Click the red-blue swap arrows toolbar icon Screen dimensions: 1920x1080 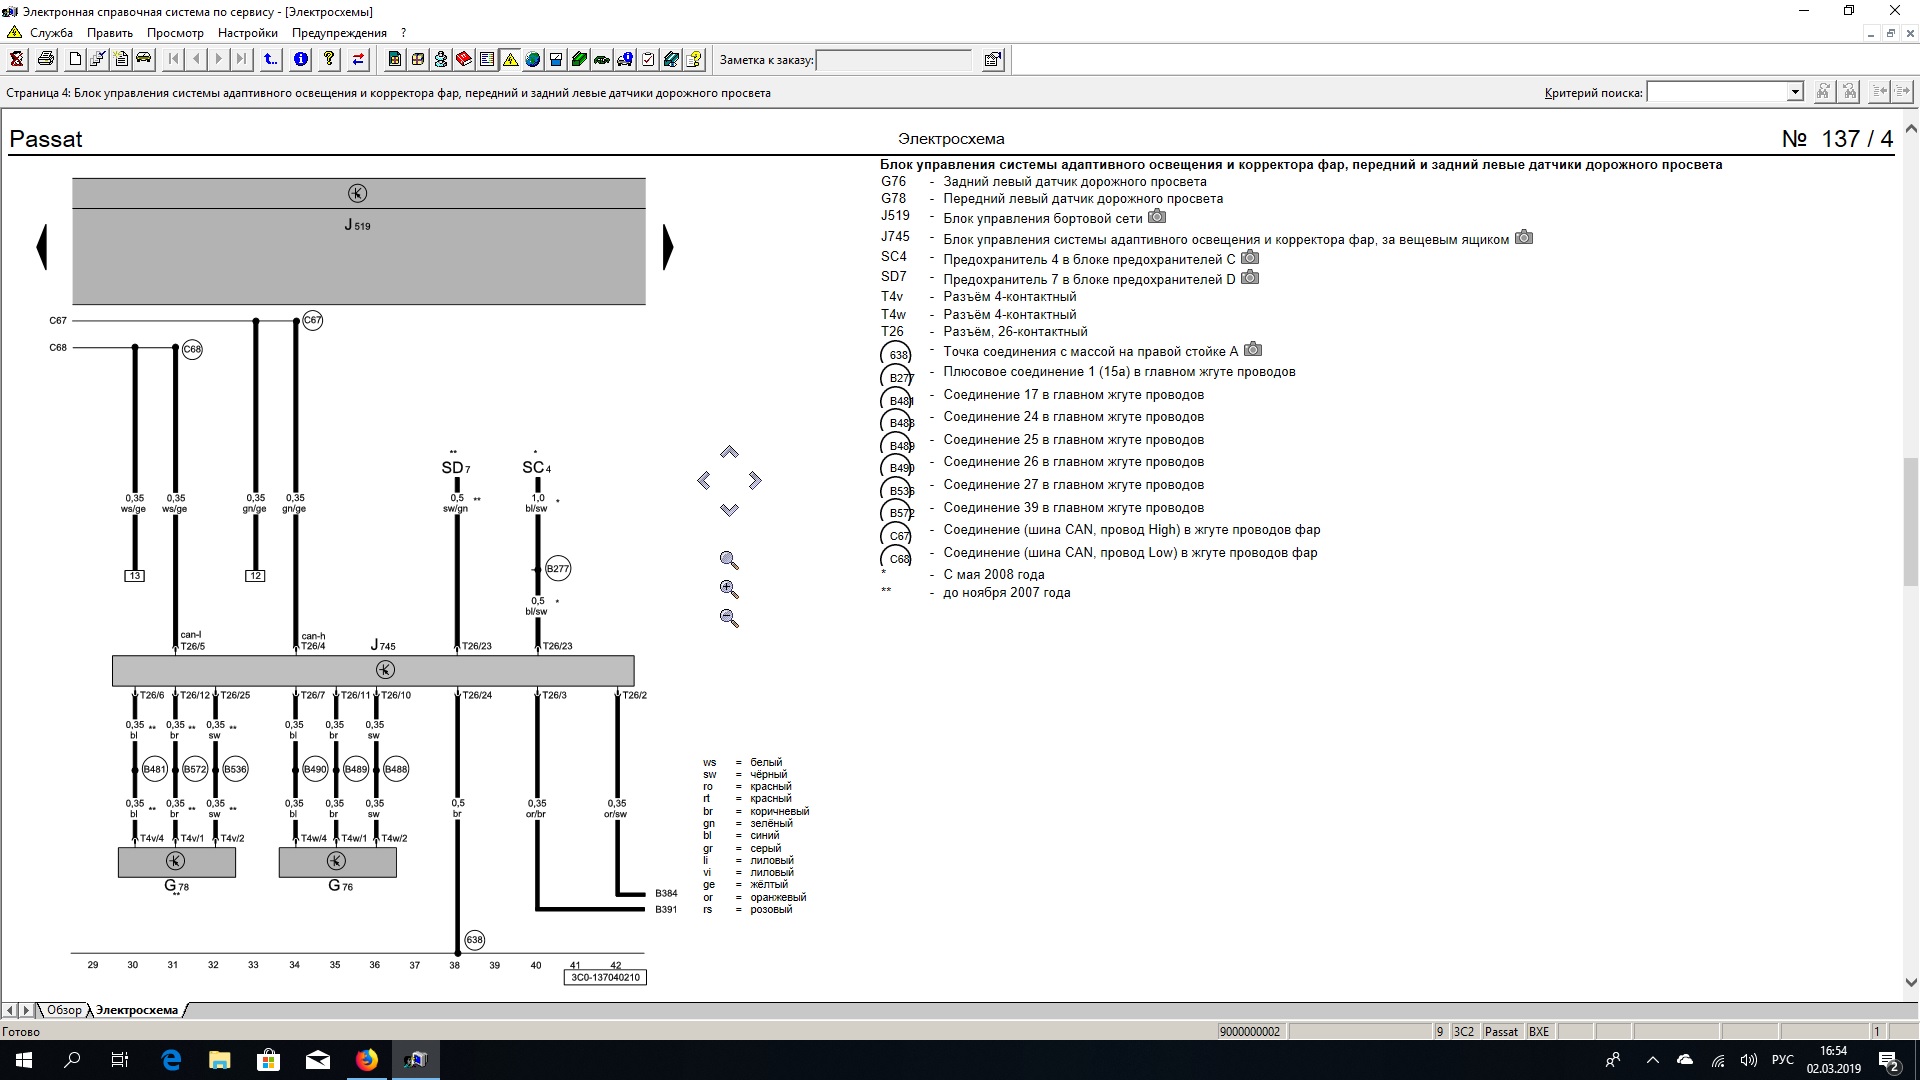358,60
